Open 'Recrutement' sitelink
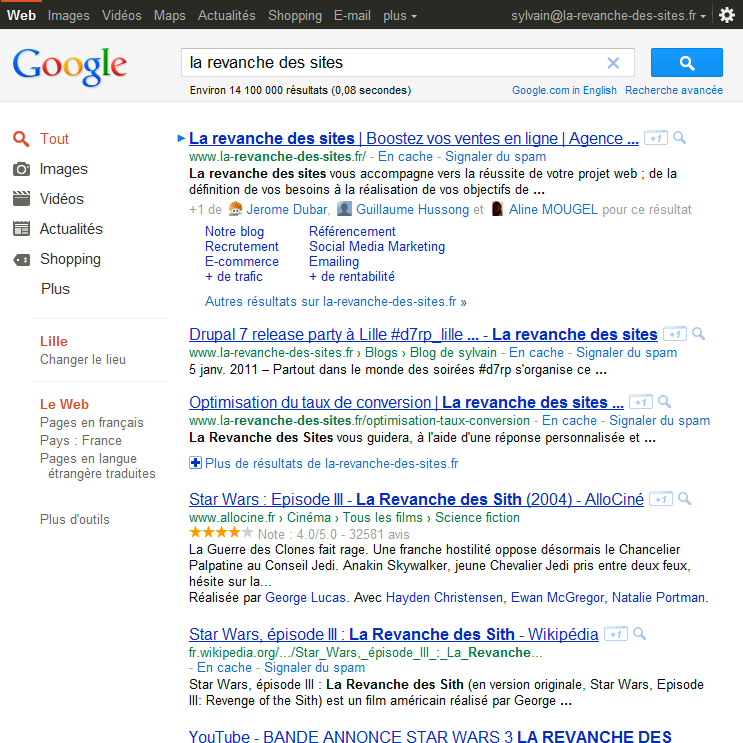 pyautogui.click(x=242, y=246)
